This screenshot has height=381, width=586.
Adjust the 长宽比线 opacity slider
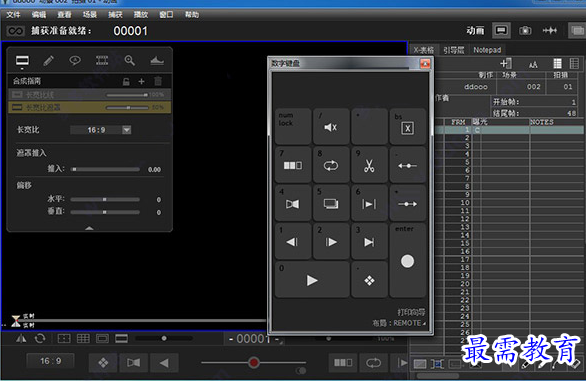[x=127, y=95]
